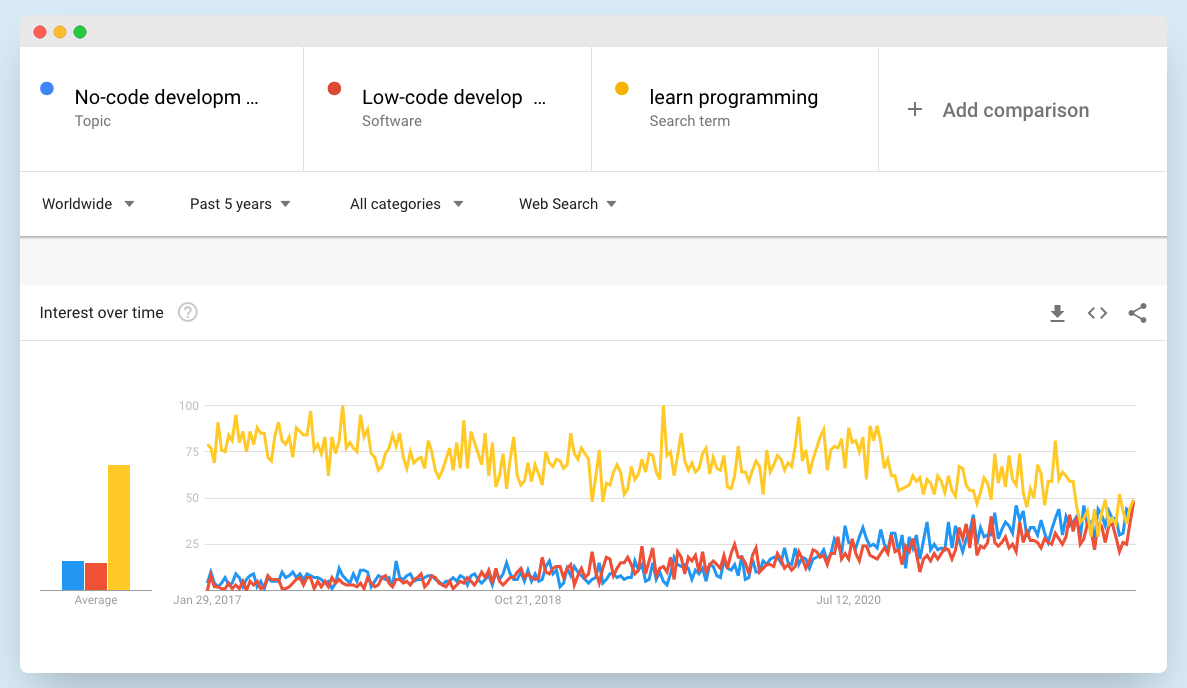
Task: Edit the learn programming search term
Action: click(733, 98)
